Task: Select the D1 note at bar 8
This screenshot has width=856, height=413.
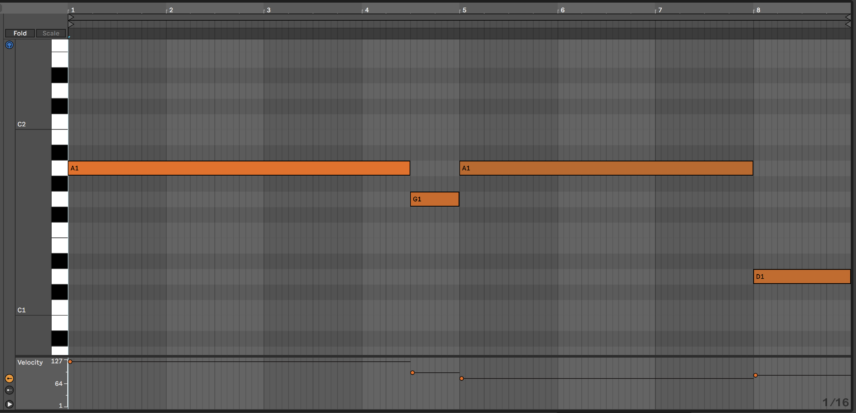Action: [802, 277]
